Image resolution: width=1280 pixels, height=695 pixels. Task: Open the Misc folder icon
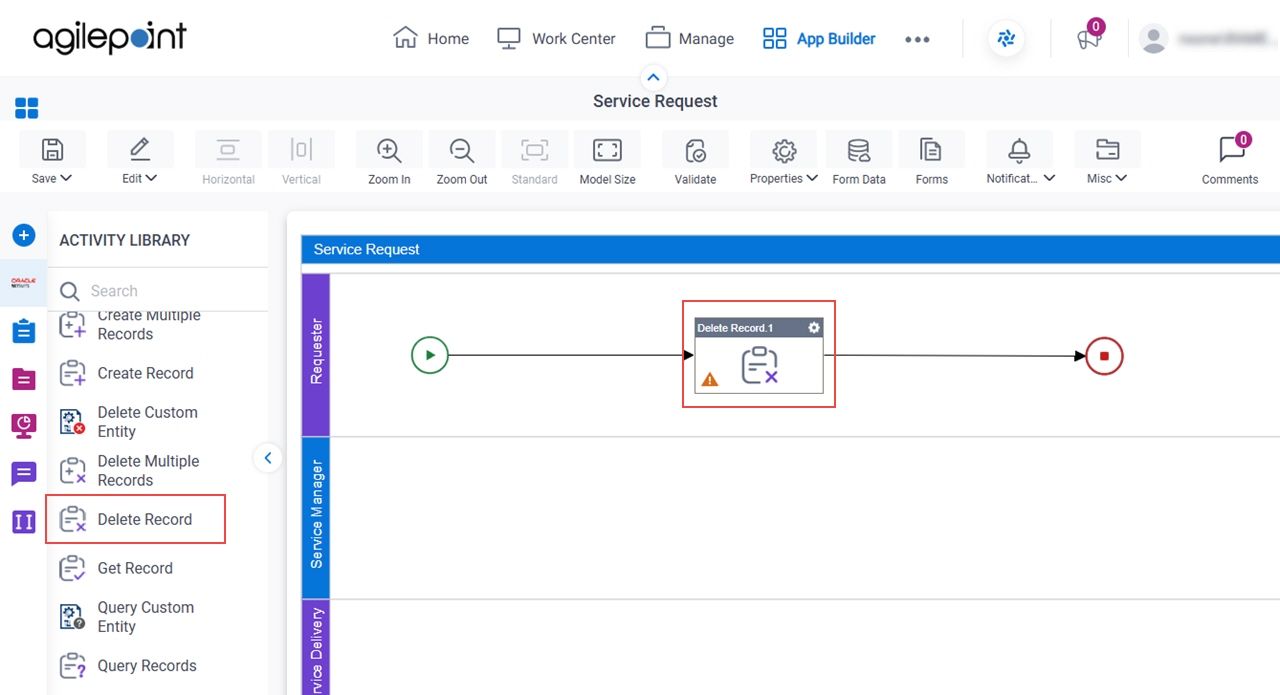[1107, 150]
